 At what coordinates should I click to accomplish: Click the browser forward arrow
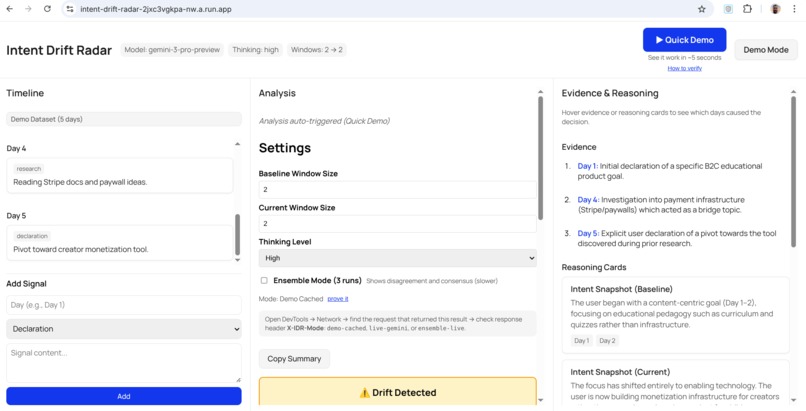28,9
